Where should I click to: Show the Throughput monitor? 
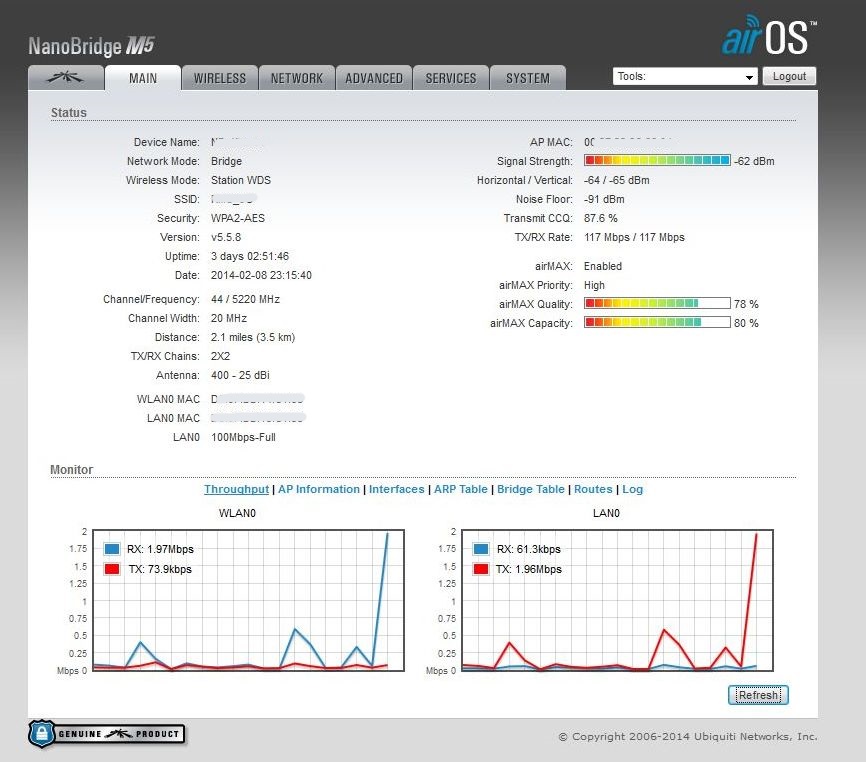click(236, 489)
